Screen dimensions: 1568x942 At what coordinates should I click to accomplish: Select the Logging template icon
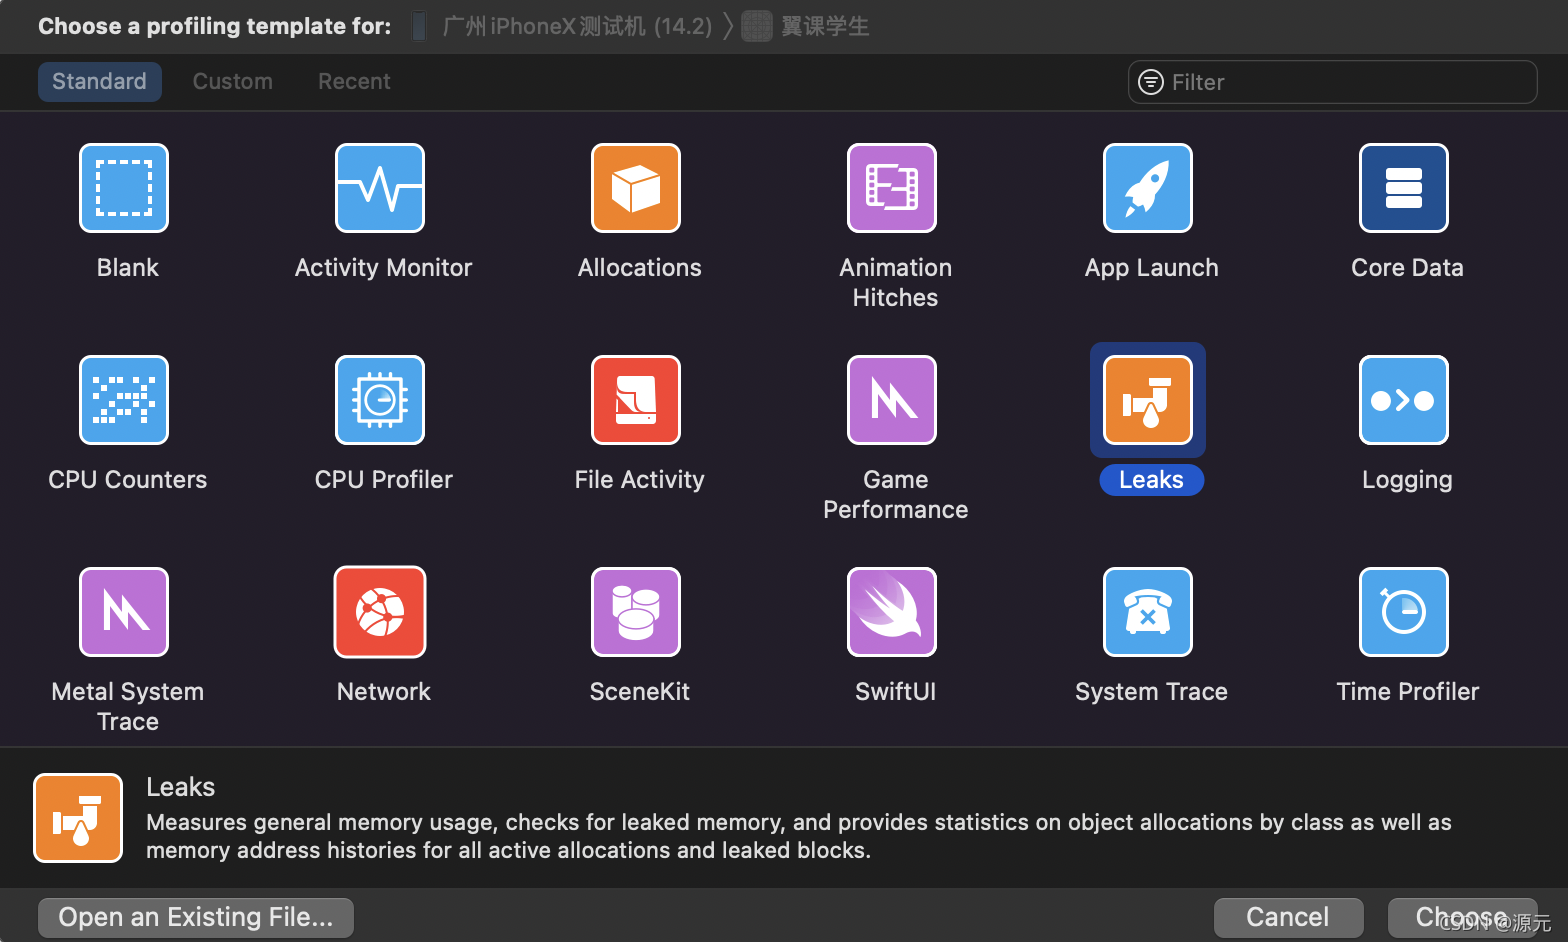[1404, 400]
